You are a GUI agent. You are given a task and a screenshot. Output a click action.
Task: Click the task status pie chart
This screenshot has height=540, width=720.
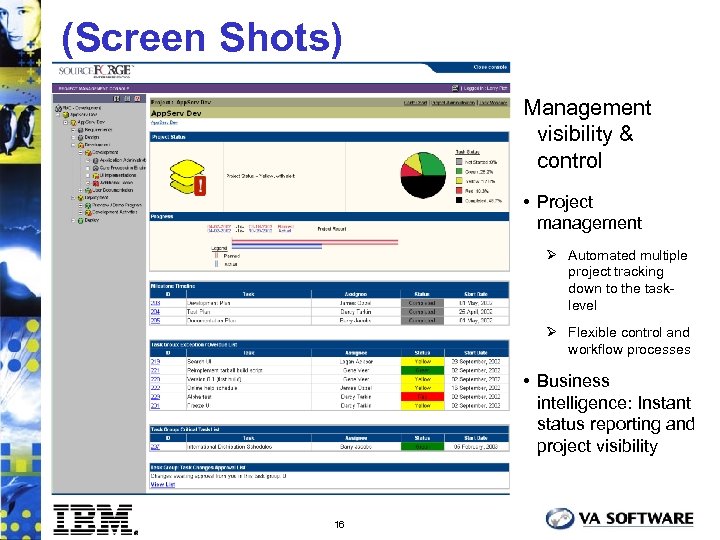click(423, 175)
